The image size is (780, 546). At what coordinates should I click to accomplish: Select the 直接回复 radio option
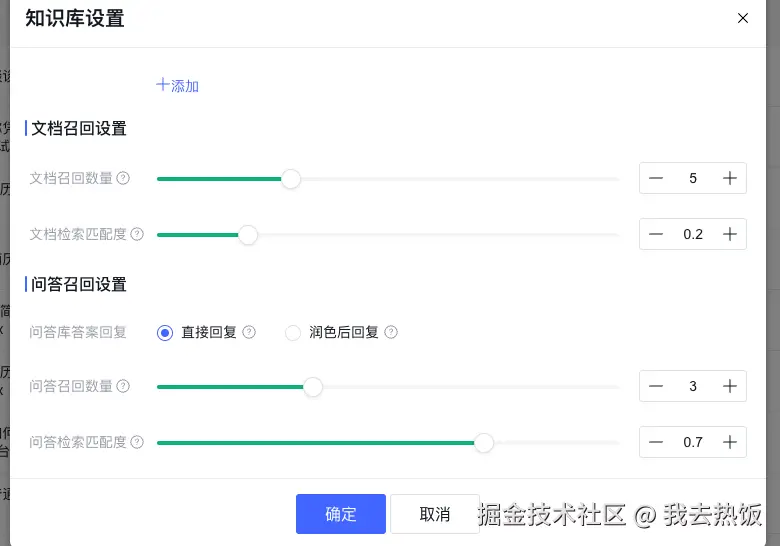(x=165, y=333)
